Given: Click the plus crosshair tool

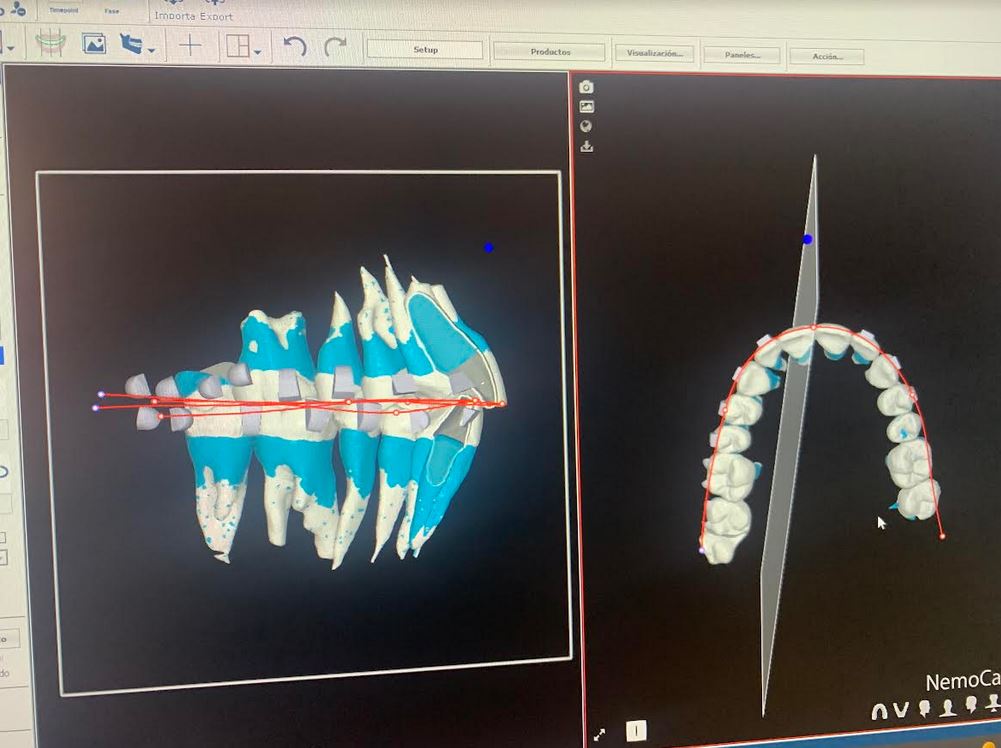Looking at the screenshot, I should point(190,45).
